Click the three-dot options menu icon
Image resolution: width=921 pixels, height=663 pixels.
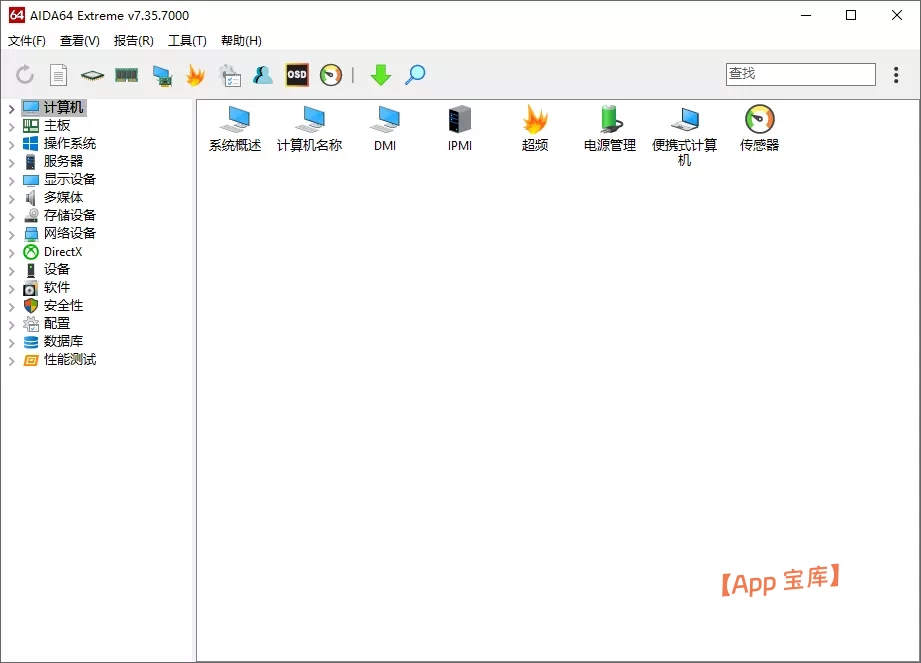coord(896,75)
